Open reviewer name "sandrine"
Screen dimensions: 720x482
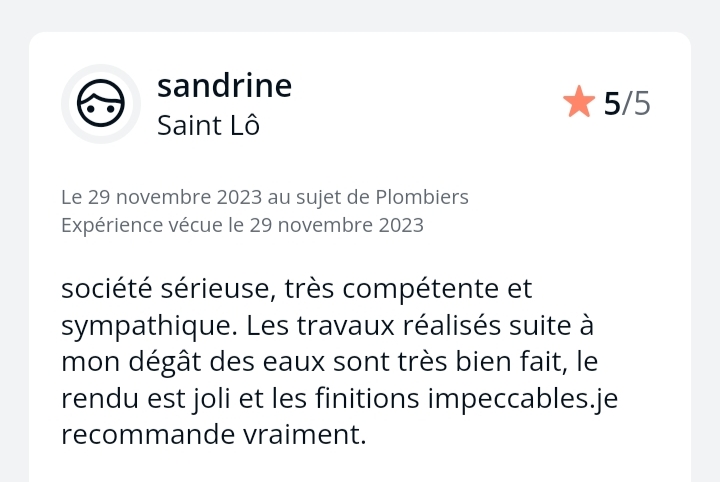click(x=224, y=86)
